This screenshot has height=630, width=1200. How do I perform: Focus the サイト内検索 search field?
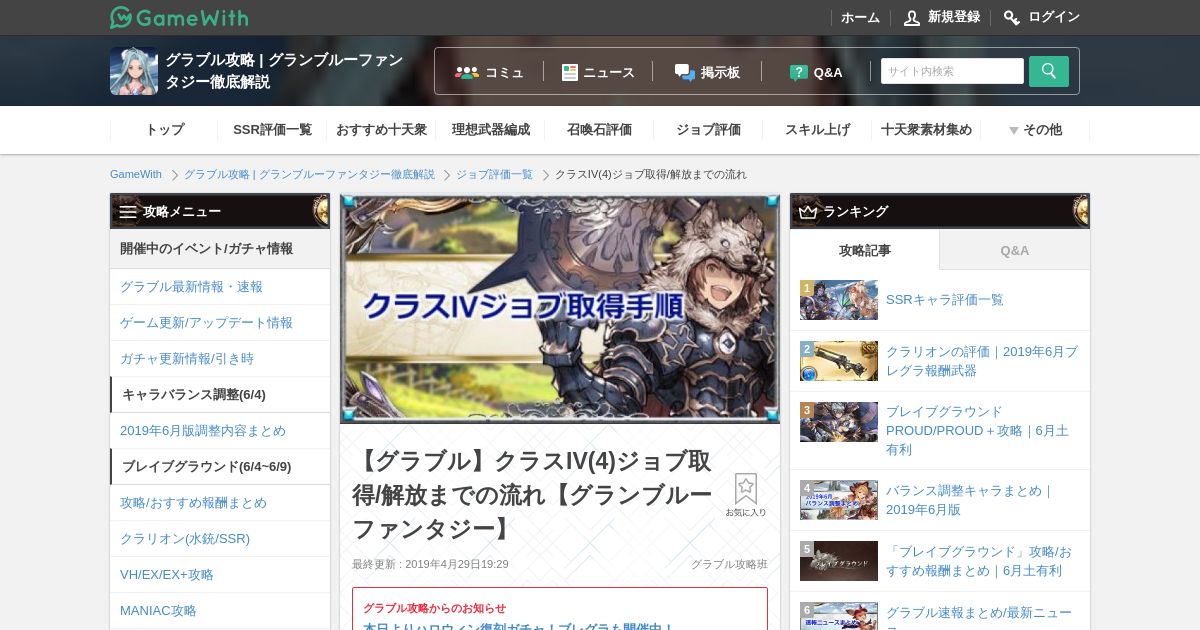(952, 71)
